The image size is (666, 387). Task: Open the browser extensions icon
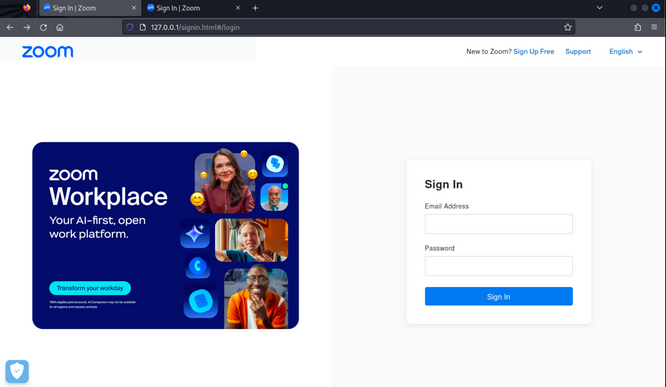pyautogui.click(x=638, y=27)
